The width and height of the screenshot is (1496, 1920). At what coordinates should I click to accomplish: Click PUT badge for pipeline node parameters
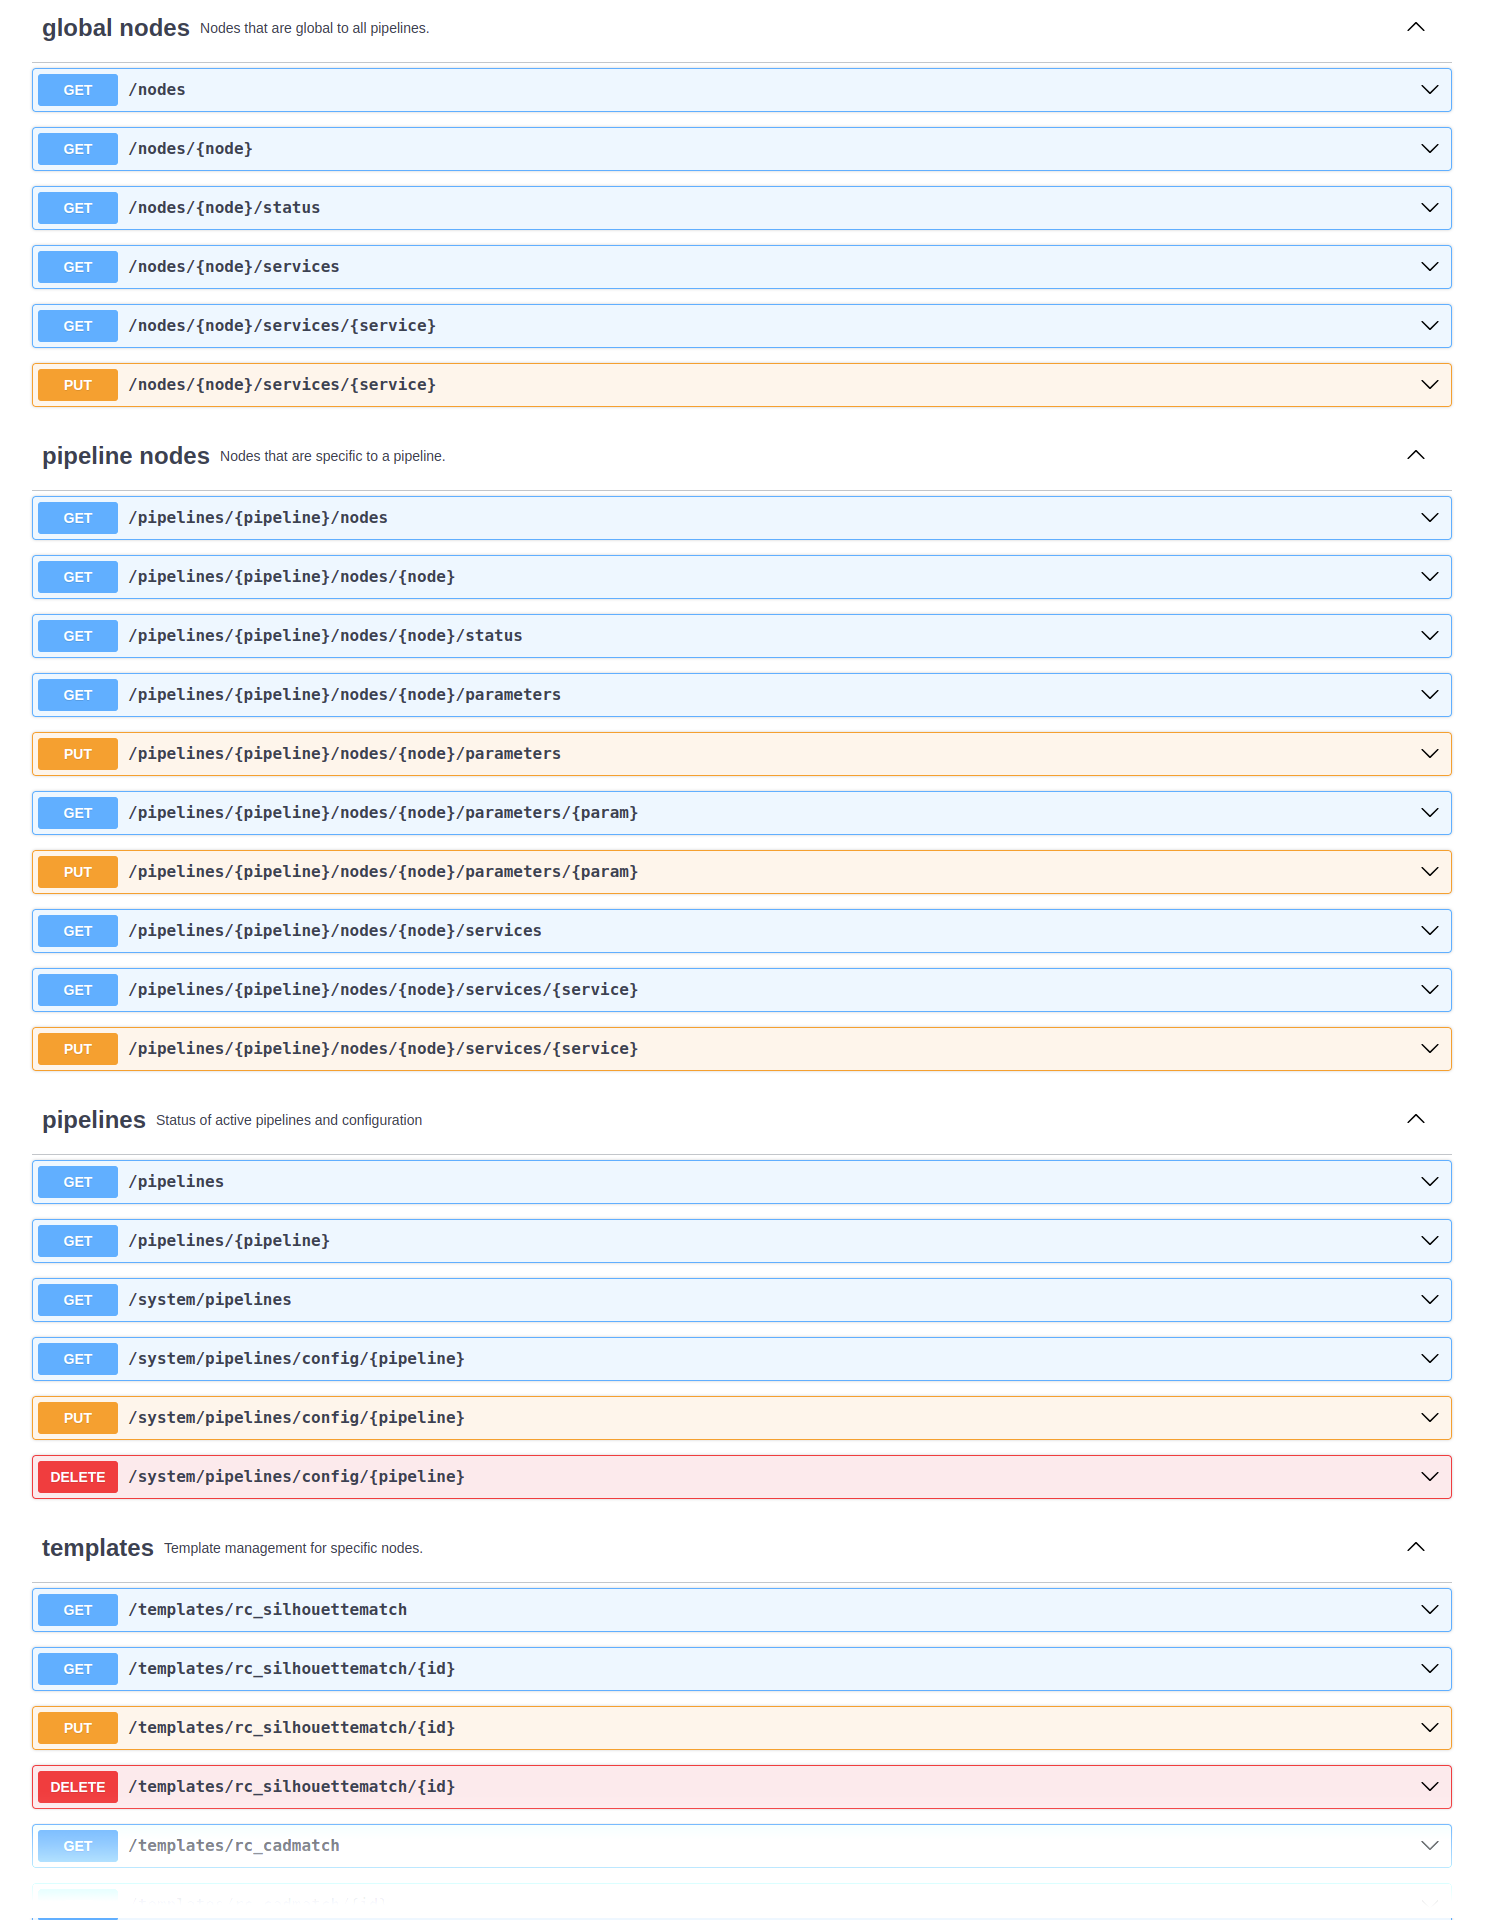click(78, 754)
